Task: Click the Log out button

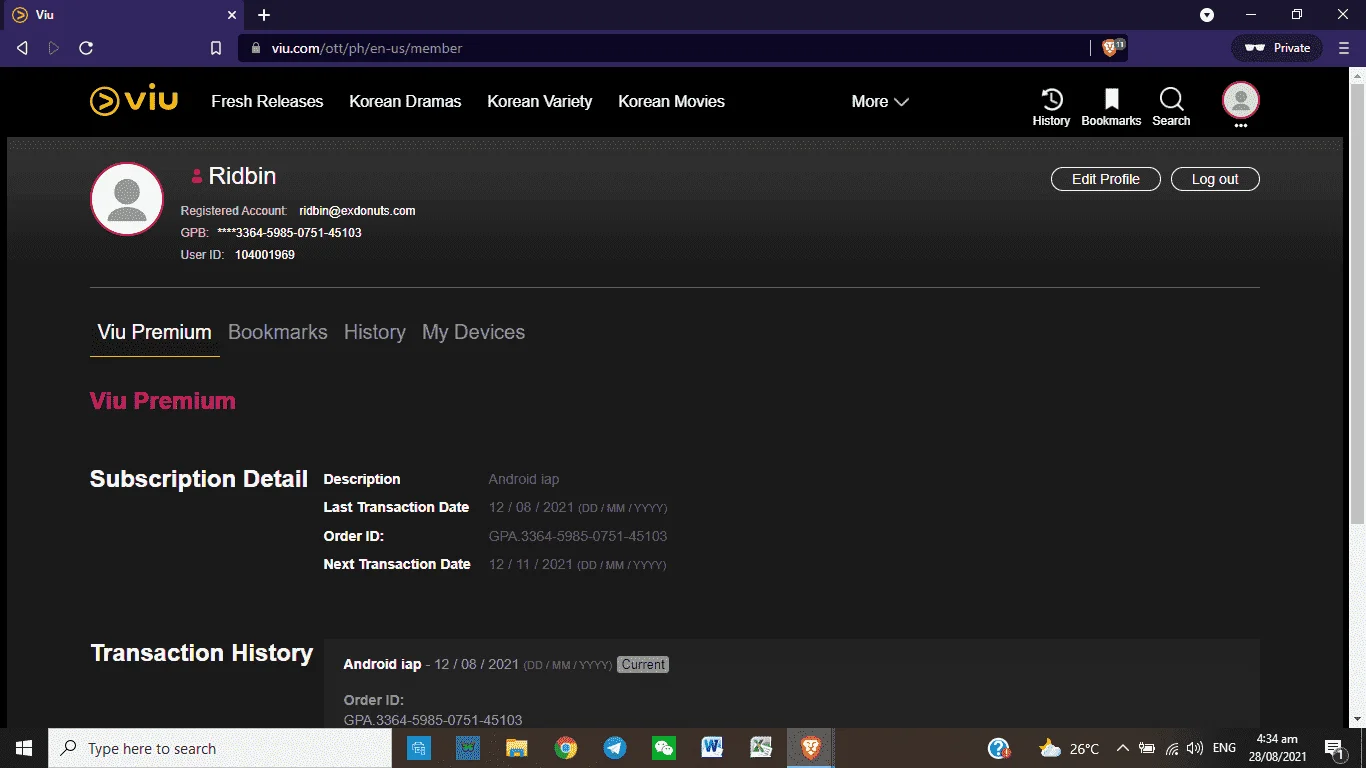Action: coord(1215,179)
